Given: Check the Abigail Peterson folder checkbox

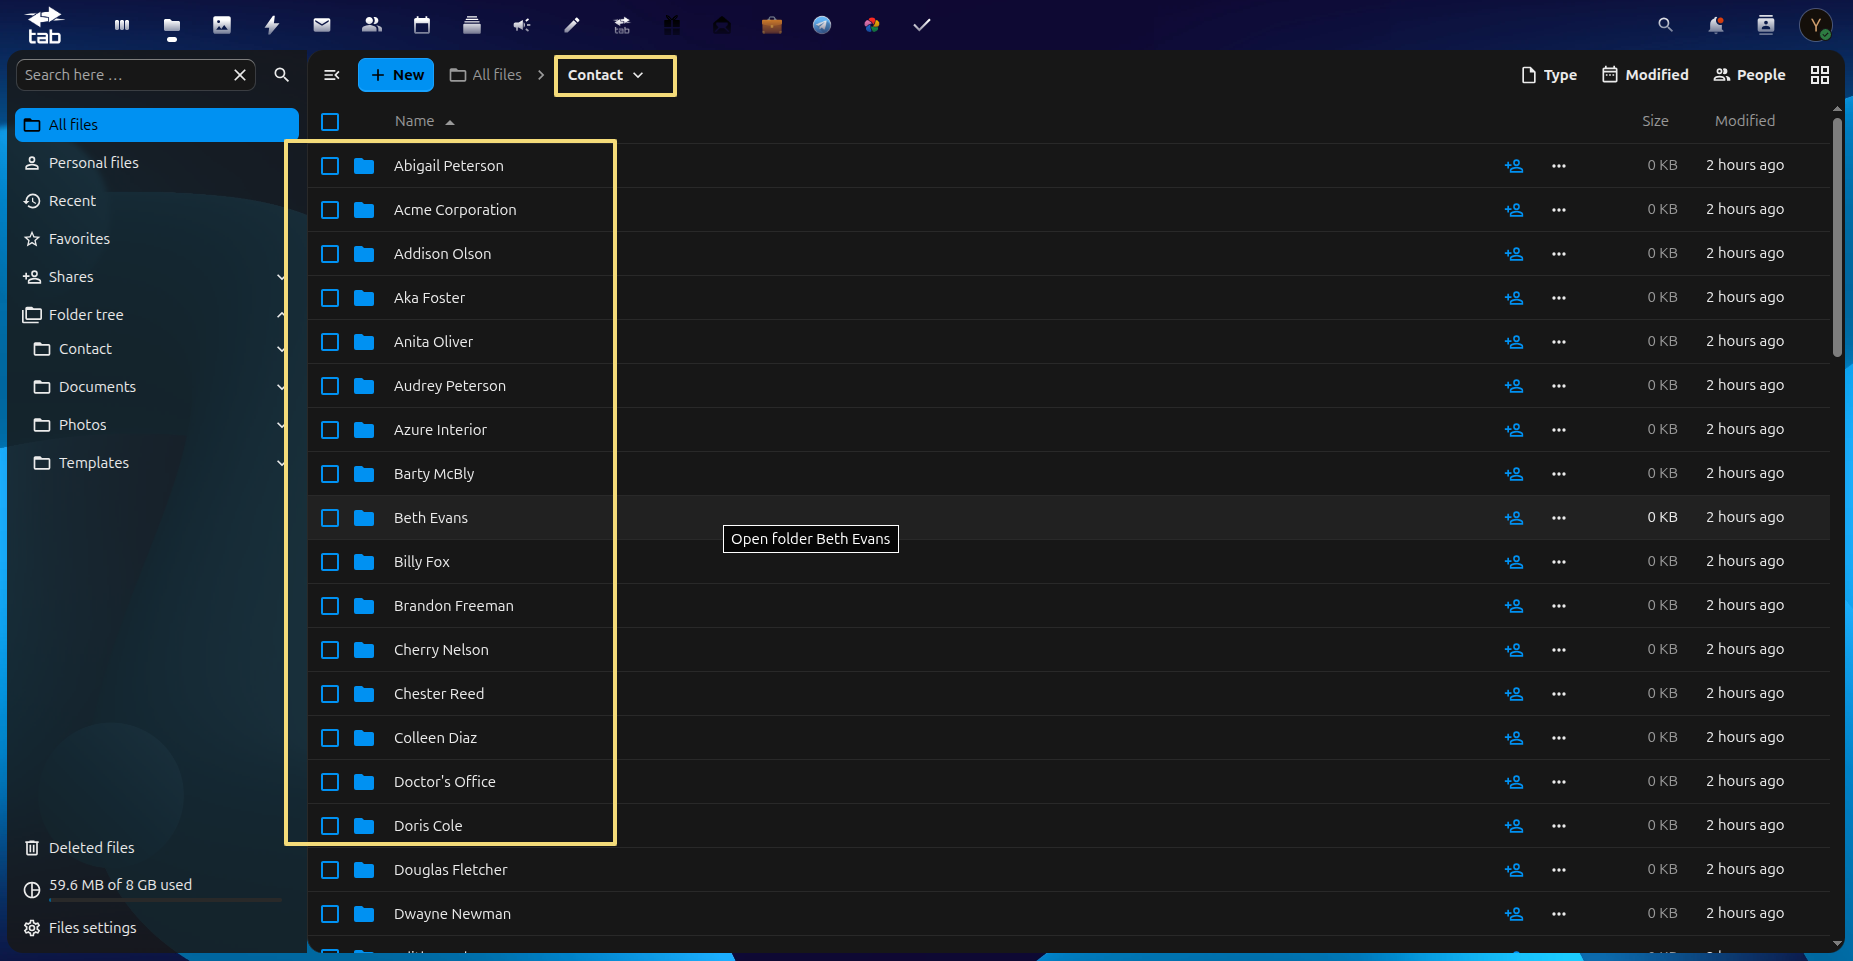Looking at the screenshot, I should pyautogui.click(x=330, y=166).
